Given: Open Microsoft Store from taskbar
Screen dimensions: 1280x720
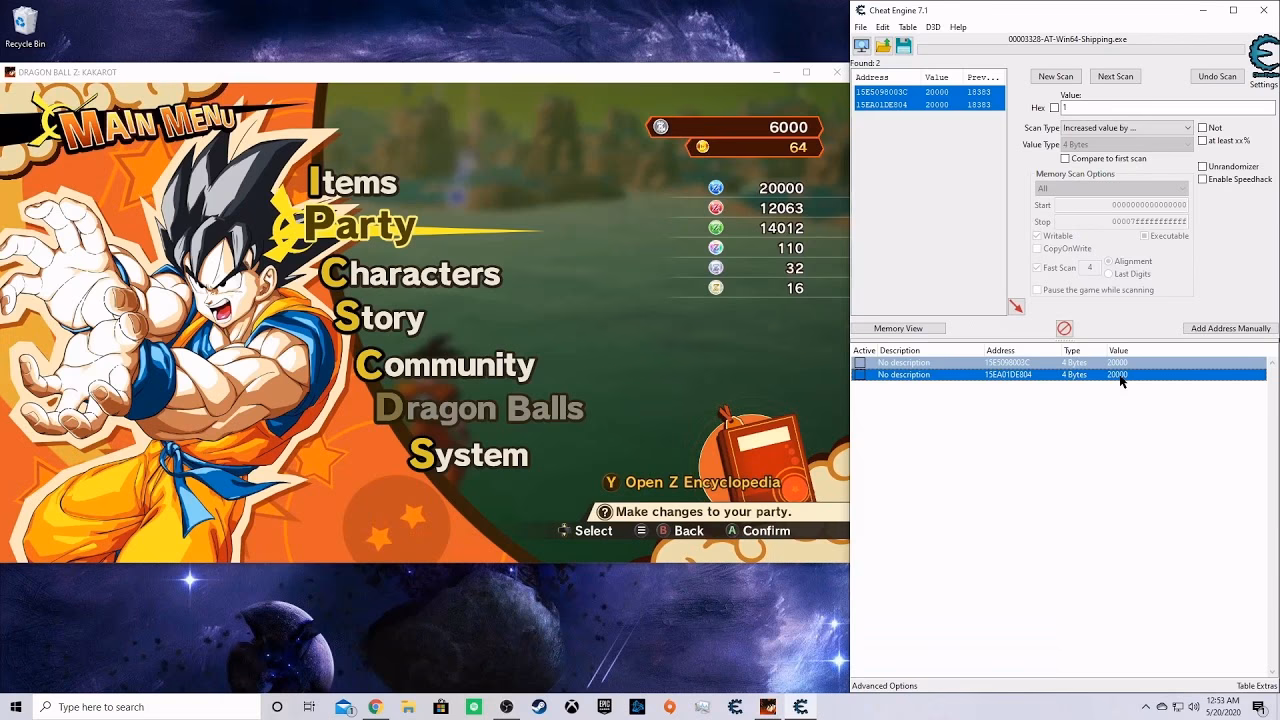Looking at the screenshot, I should 441,707.
